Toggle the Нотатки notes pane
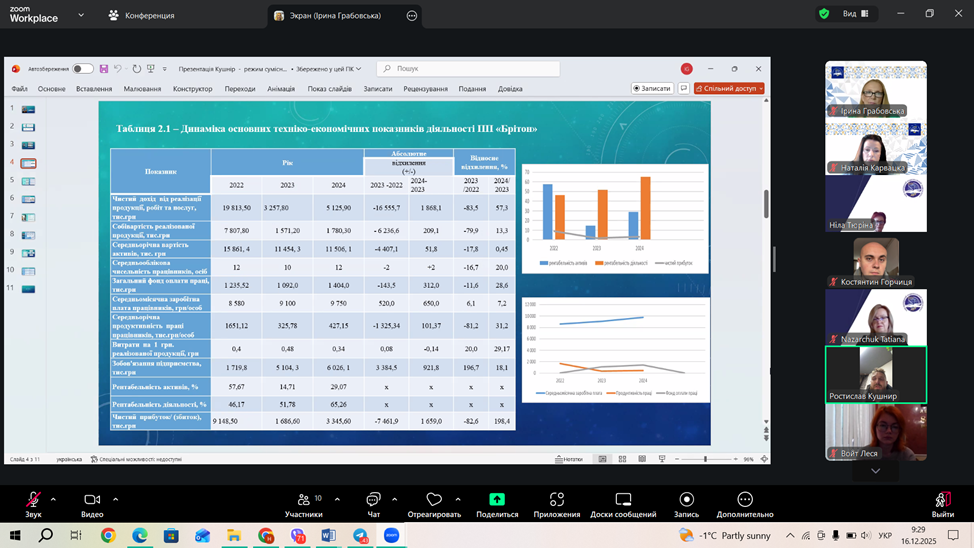The width and height of the screenshot is (974, 548). tap(572, 459)
